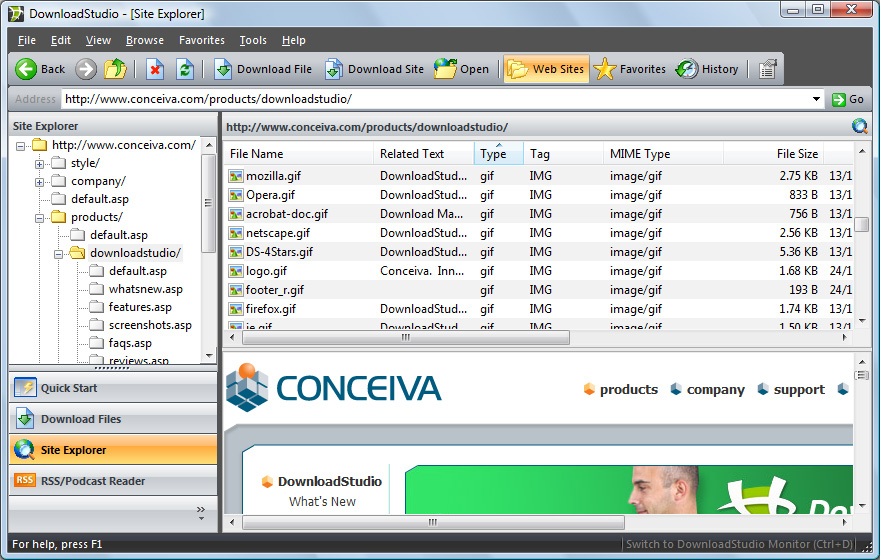Click the tree pane scroll down arrow
The image size is (880, 560).
click(x=209, y=356)
